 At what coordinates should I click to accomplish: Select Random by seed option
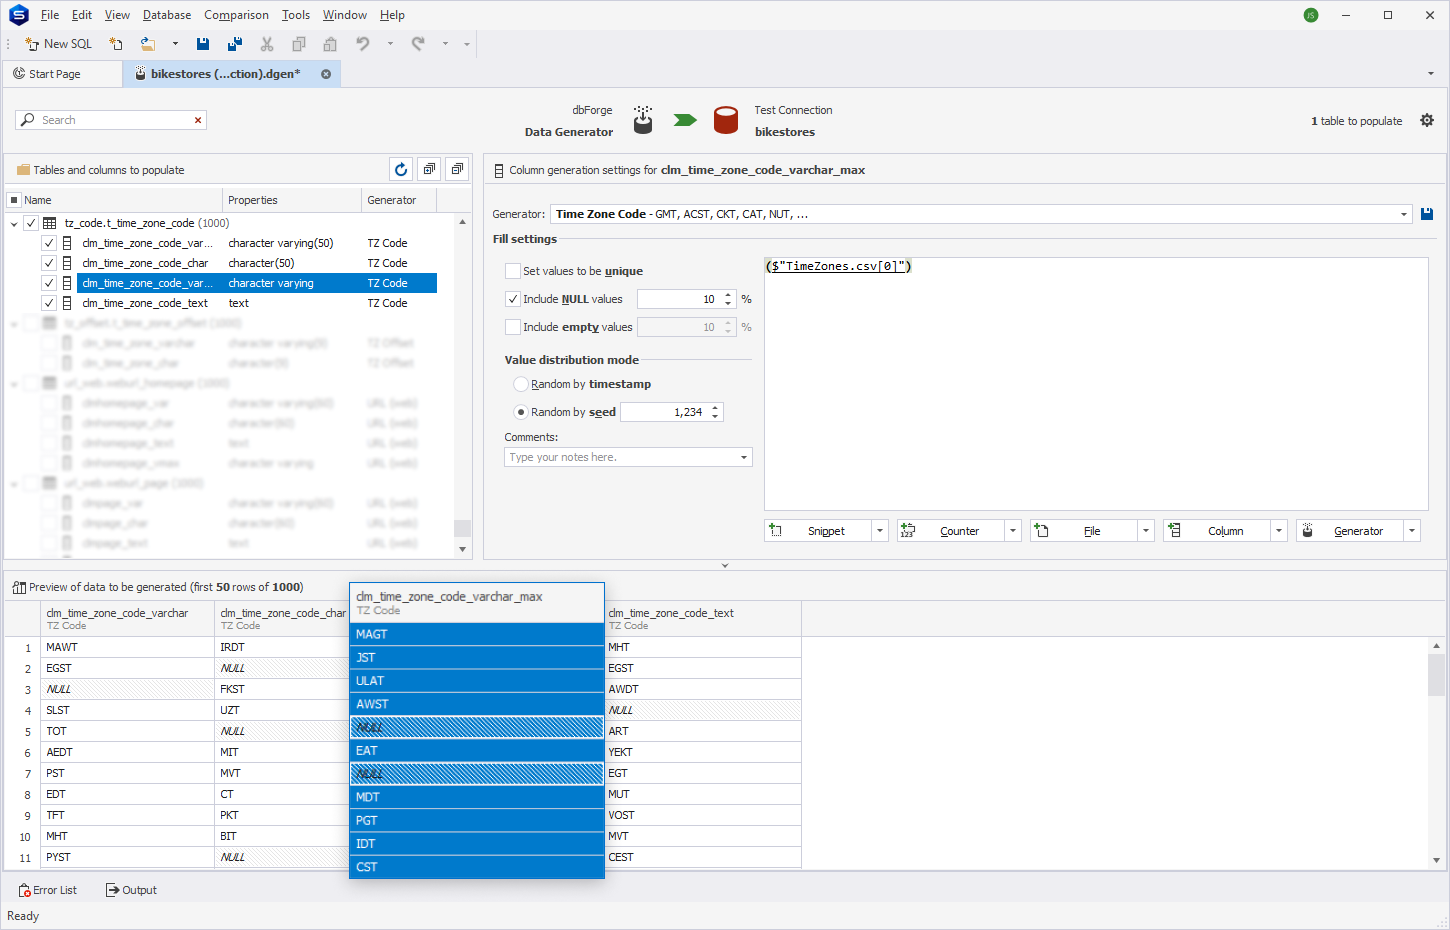(521, 412)
